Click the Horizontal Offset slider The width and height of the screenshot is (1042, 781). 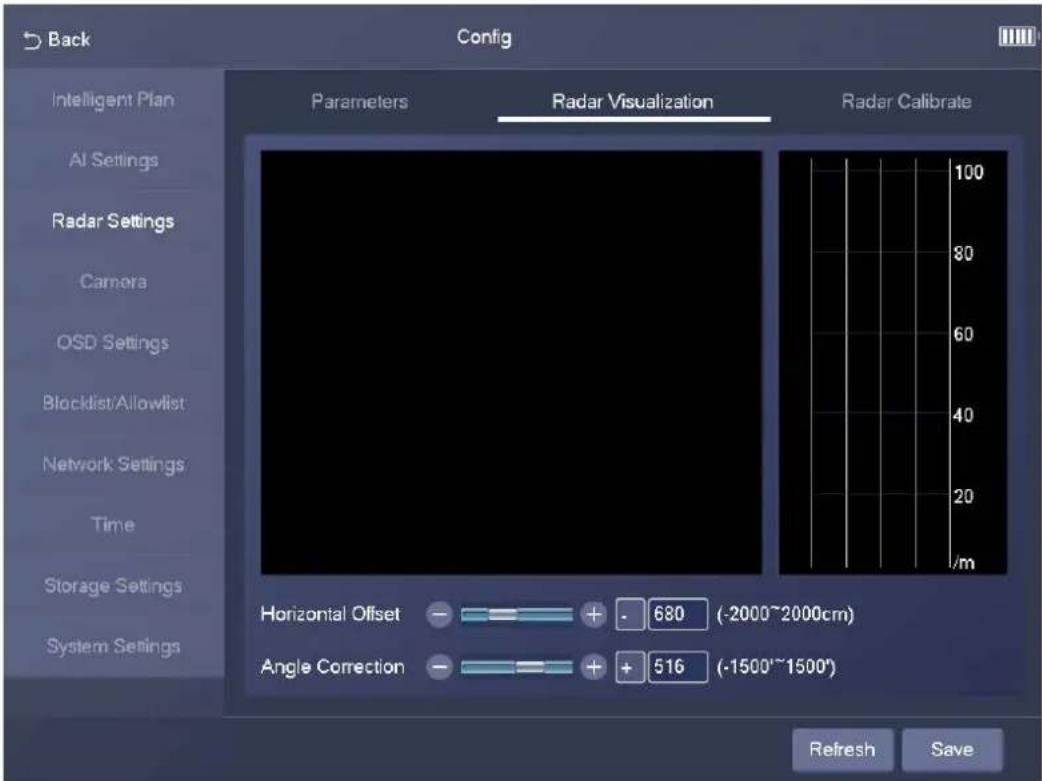(x=516, y=615)
